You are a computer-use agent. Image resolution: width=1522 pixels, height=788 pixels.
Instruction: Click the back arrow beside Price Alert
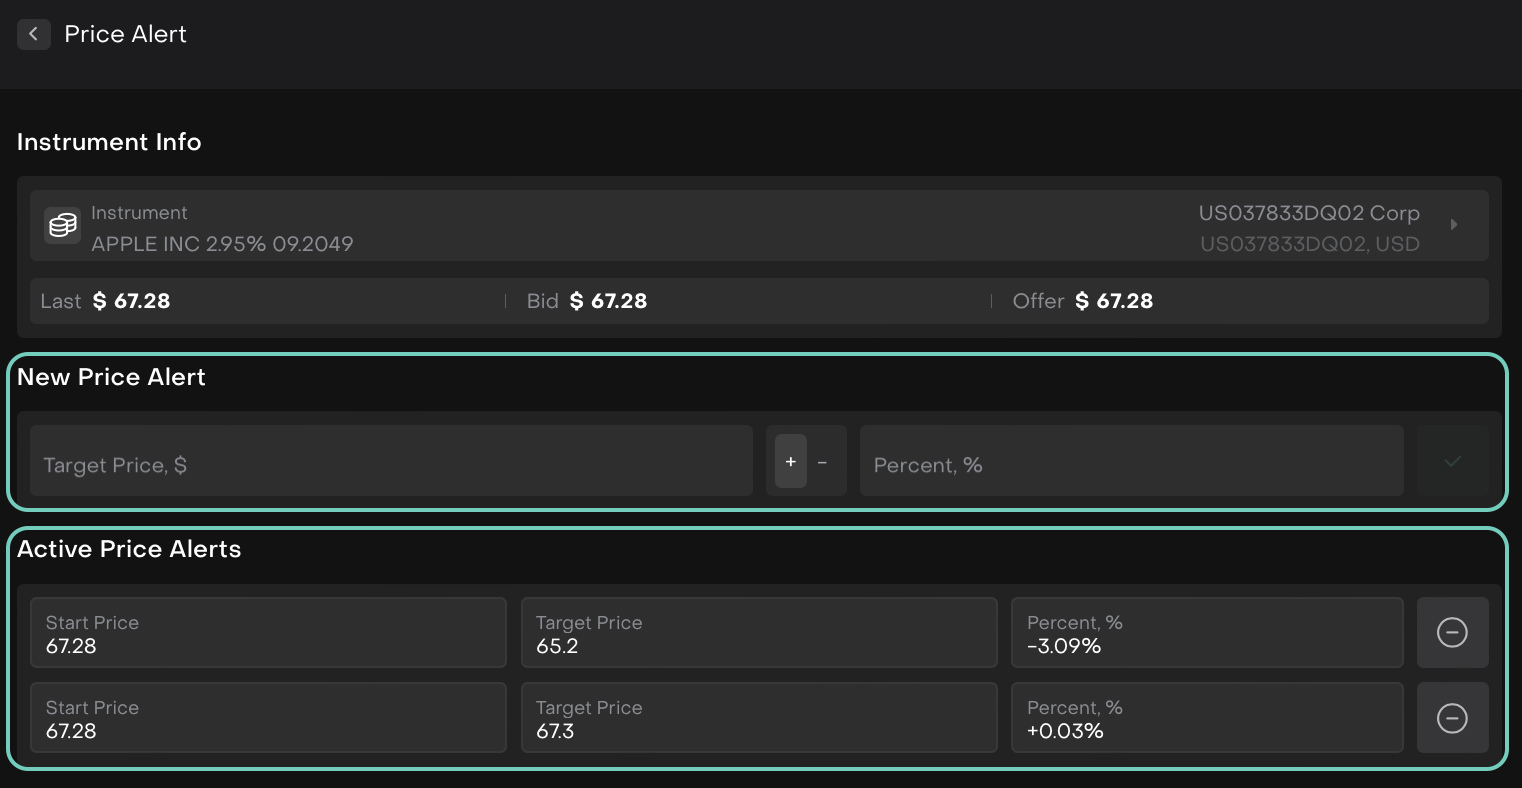(x=33, y=34)
